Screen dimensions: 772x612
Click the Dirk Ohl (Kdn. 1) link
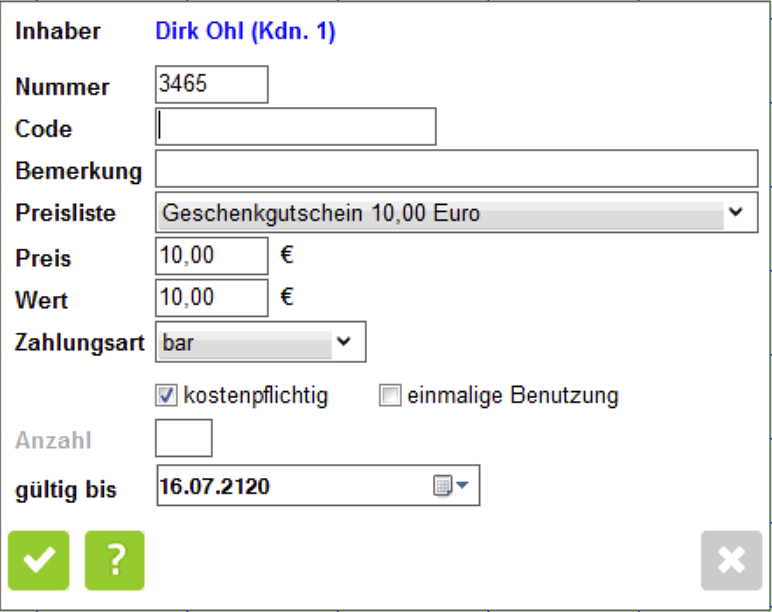tap(245, 32)
